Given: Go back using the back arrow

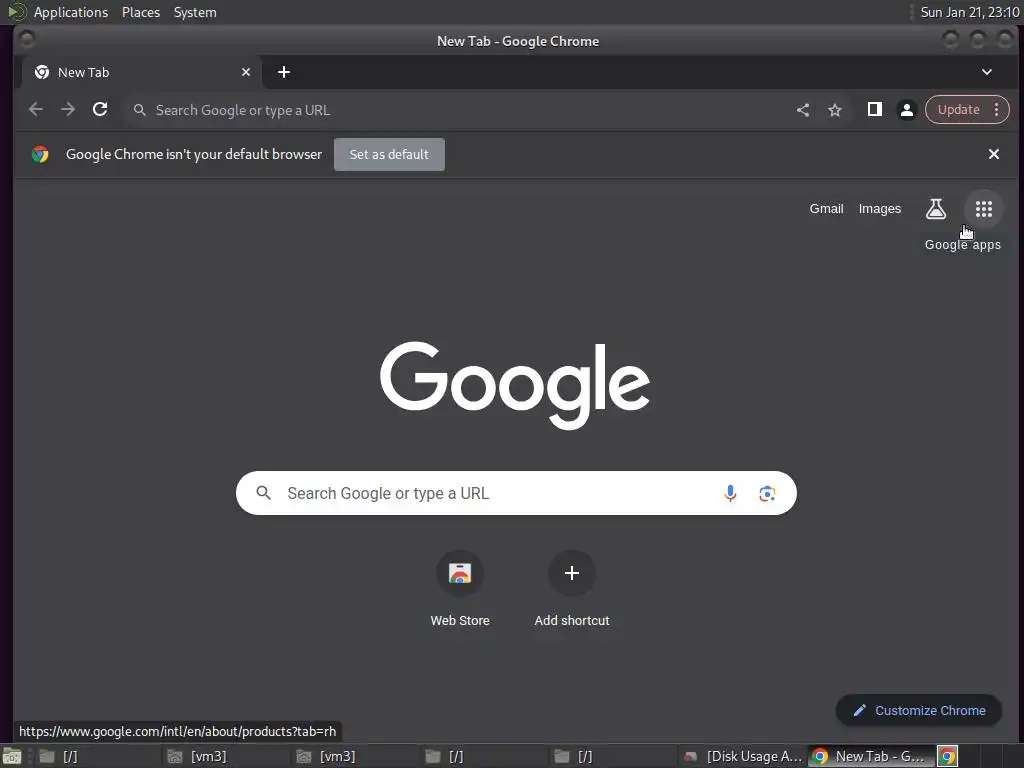Looking at the screenshot, I should [x=36, y=110].
